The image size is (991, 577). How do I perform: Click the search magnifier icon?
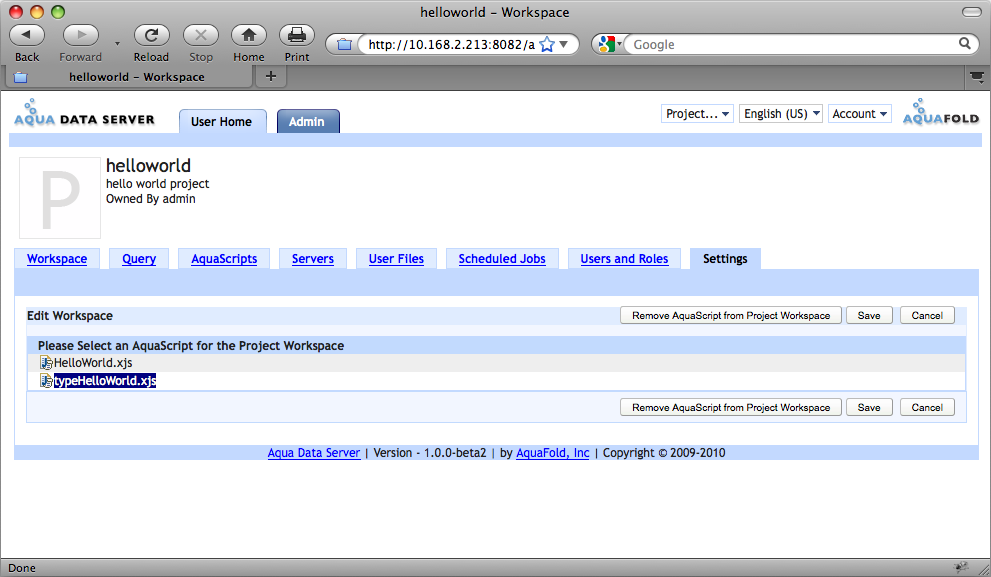pyautogui.click(x=964, y=44)
